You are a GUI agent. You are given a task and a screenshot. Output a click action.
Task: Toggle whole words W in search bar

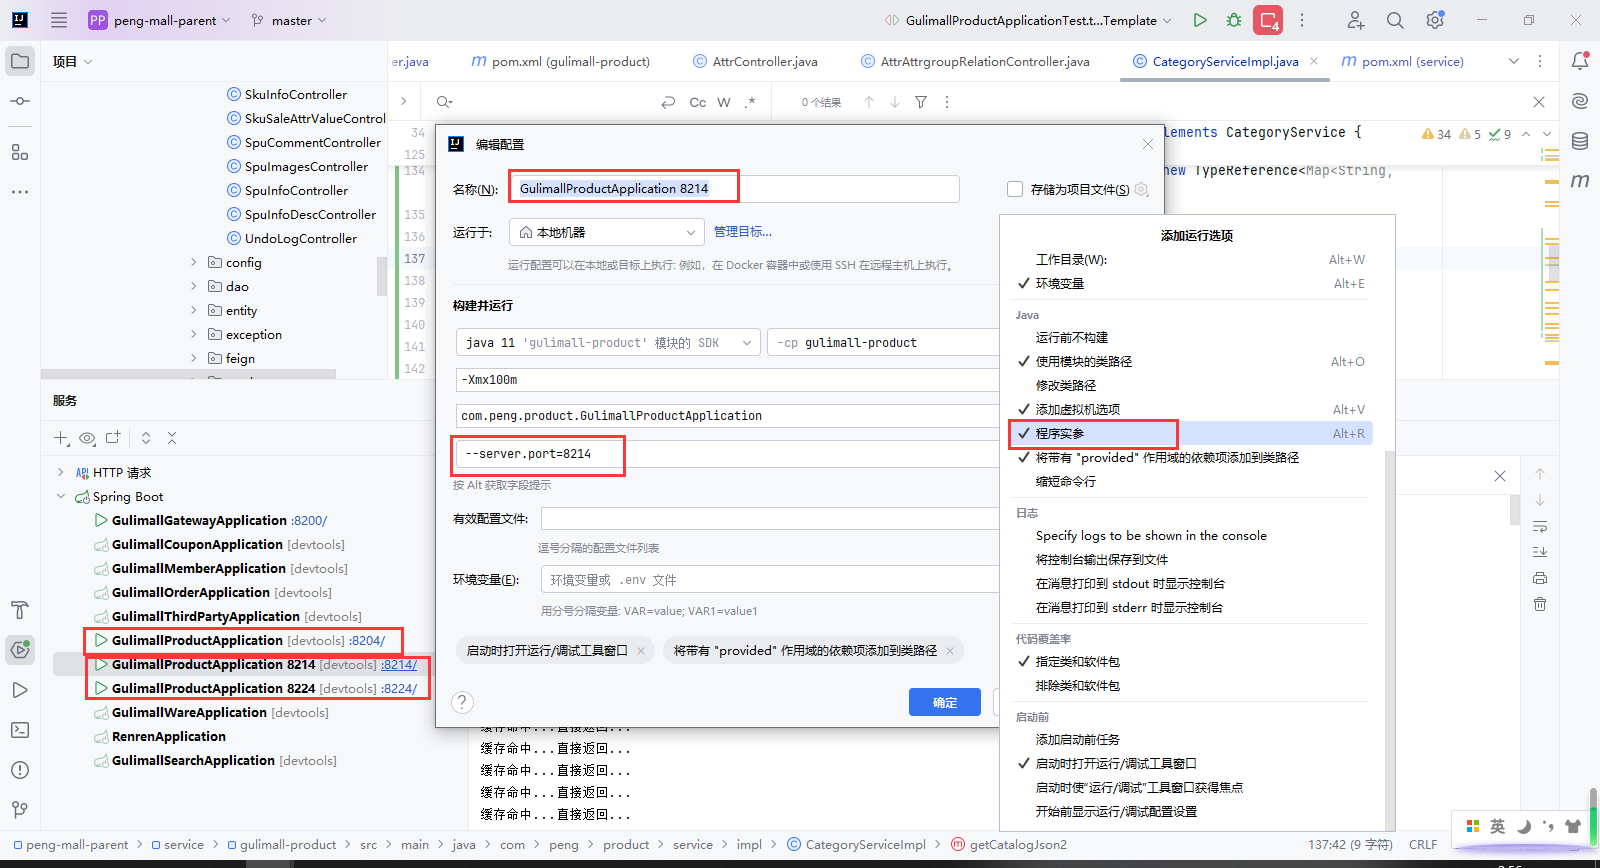(x=724, y=102)
